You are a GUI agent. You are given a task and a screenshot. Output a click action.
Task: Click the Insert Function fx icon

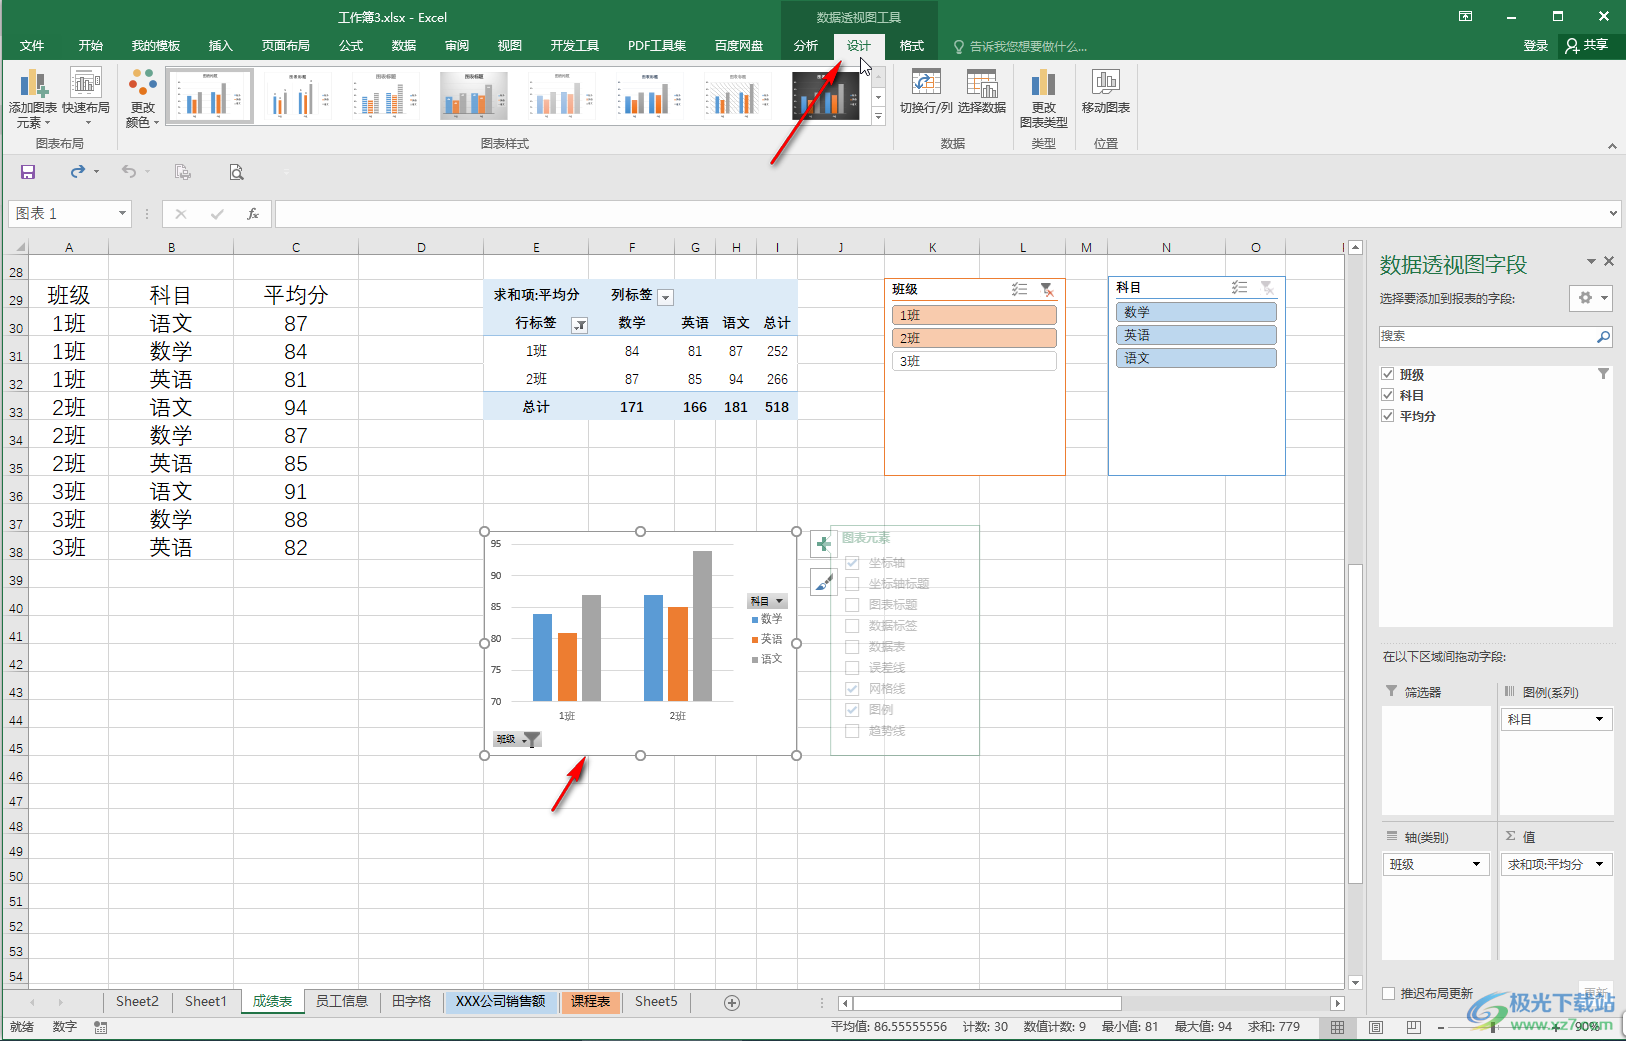click(253, 213)
